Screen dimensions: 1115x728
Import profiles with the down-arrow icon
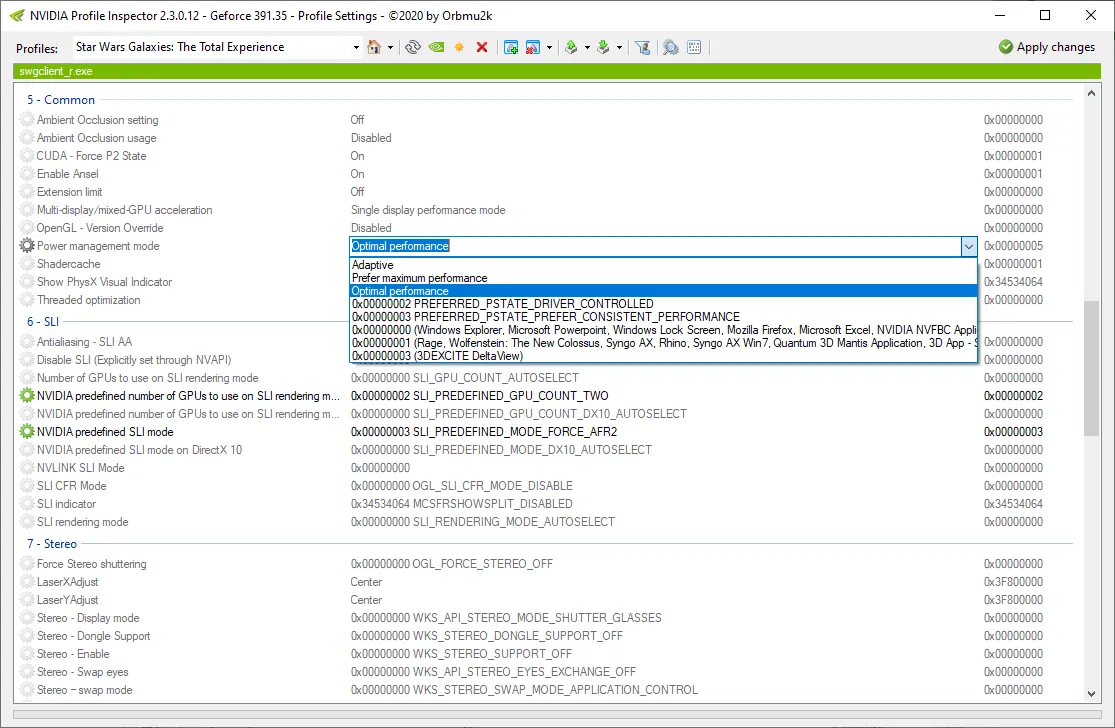click(x=603, y=48)
